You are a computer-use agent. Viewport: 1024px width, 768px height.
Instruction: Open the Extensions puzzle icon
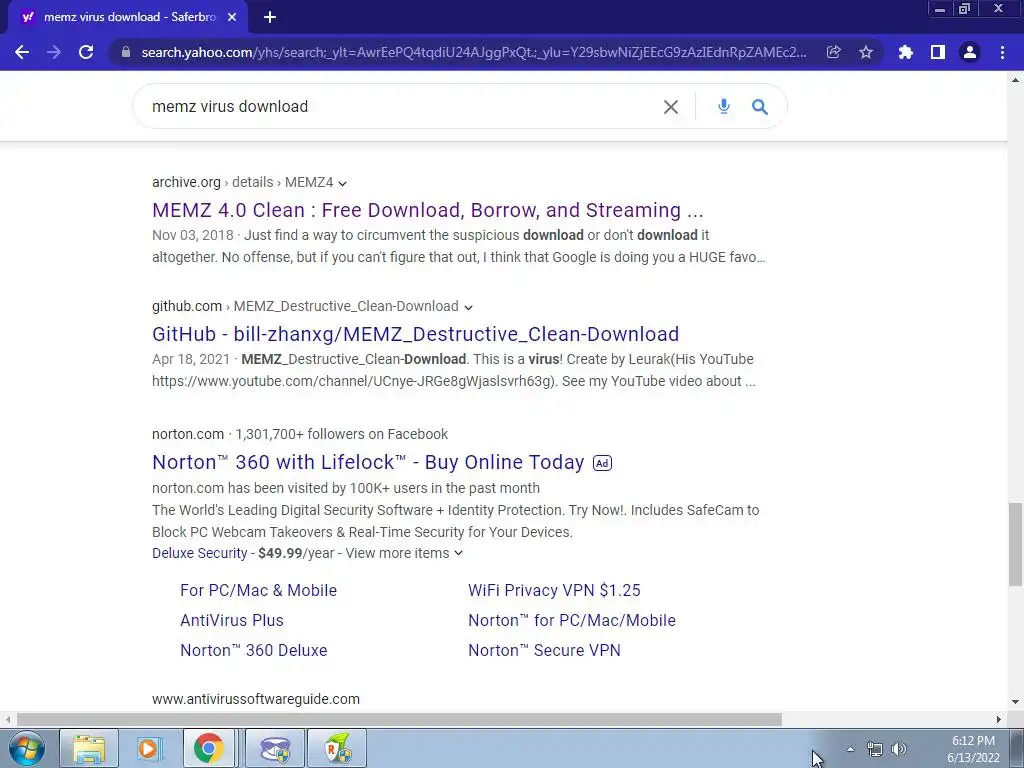pos(905,52)
